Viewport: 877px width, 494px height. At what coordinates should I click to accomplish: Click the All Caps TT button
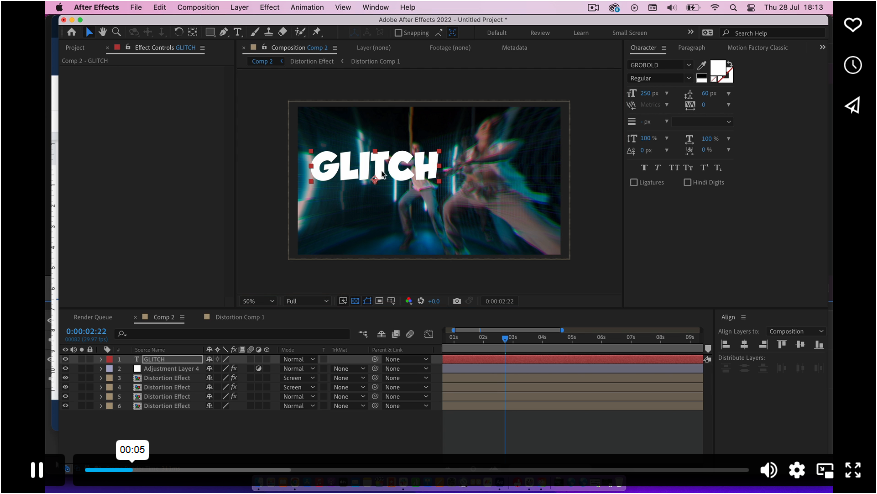[674, 167]
